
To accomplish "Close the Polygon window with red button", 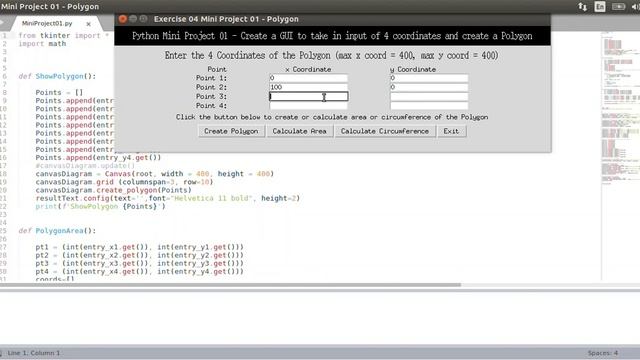I will point(122,19).
